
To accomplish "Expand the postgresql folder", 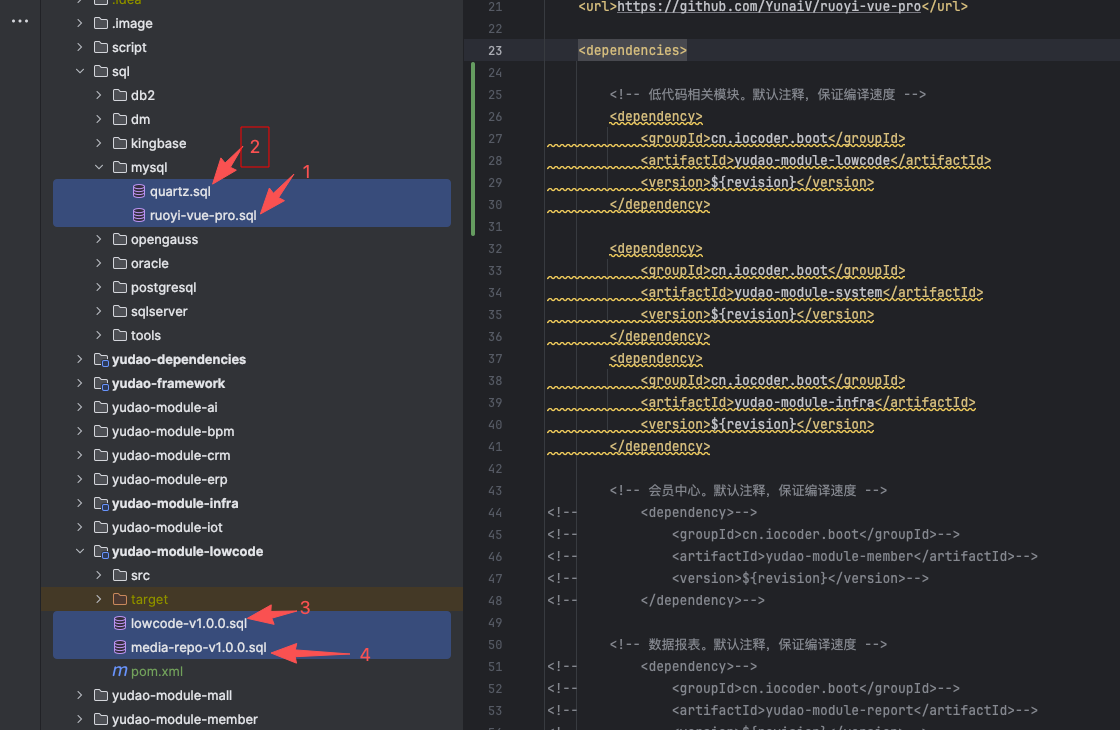I will click(x=99, y=287).
